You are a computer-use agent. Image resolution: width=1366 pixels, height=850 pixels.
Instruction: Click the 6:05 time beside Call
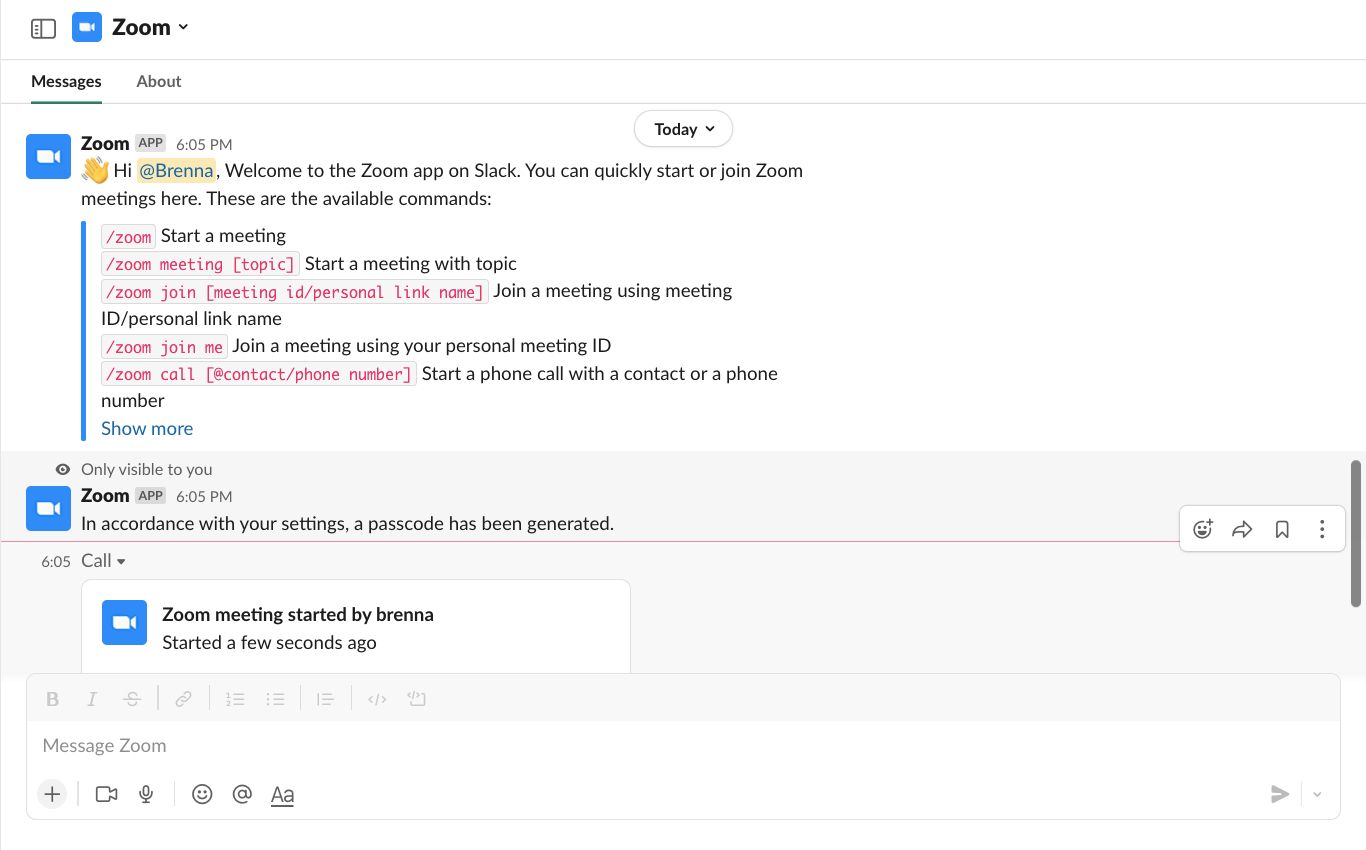pos(56,562)
